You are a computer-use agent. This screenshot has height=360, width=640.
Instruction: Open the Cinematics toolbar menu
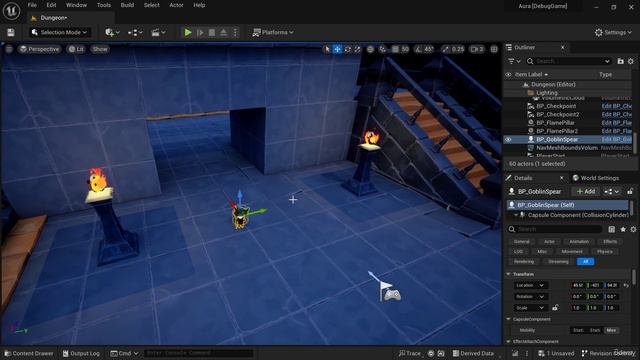[x=158, y=32]
